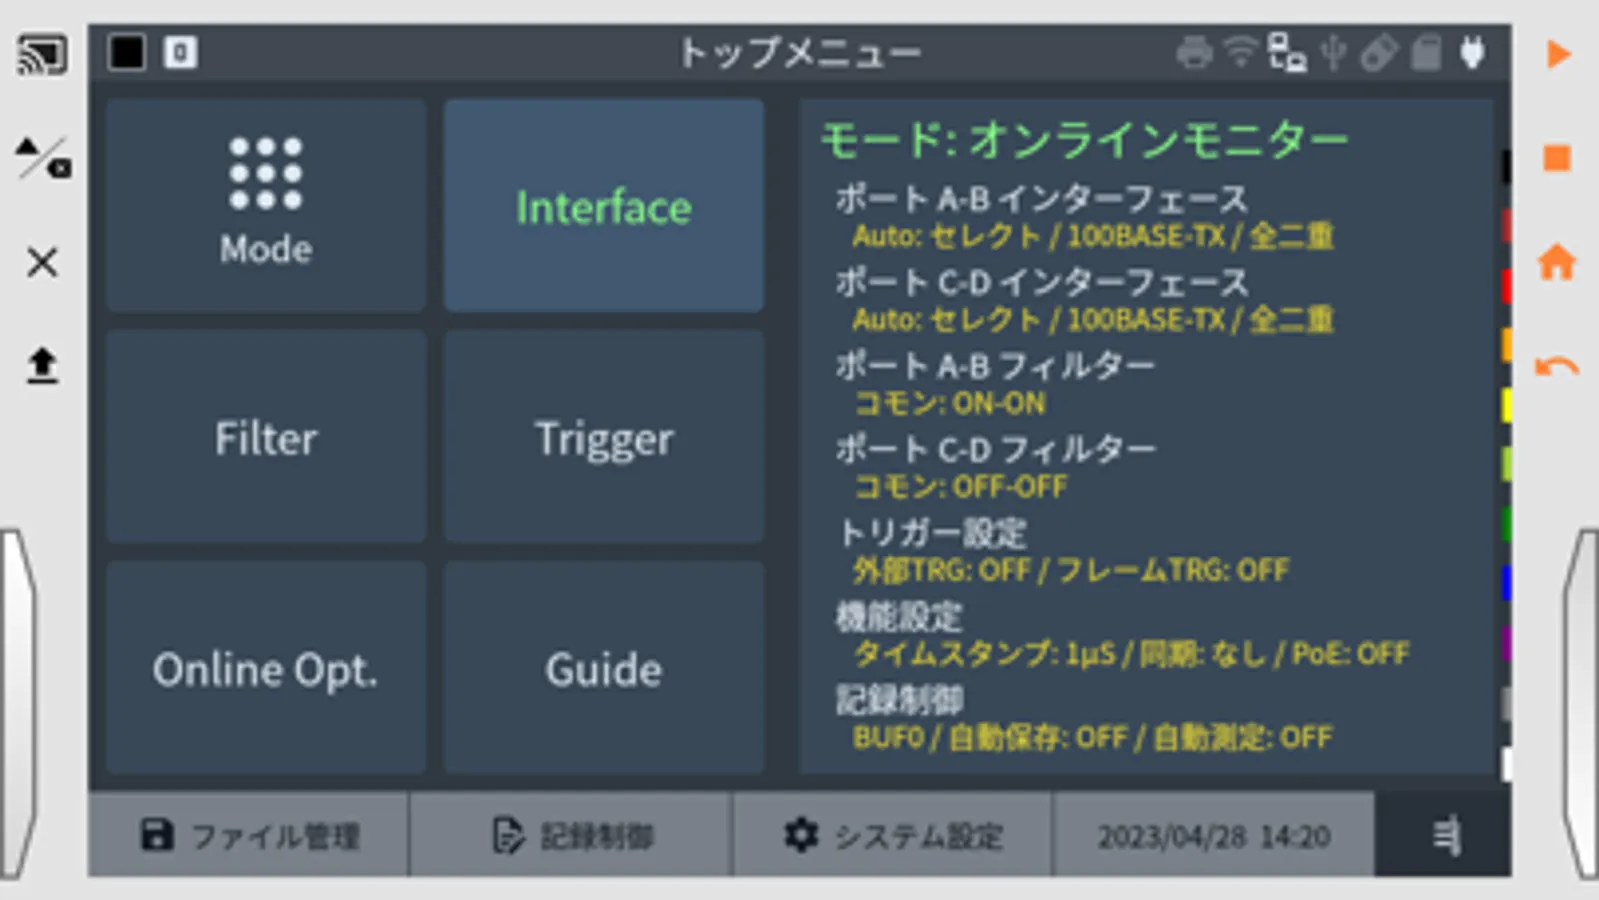Click ポート A-B フィルター label
The height and width of the screenshot is (900, 1599).
pos(995,366)
